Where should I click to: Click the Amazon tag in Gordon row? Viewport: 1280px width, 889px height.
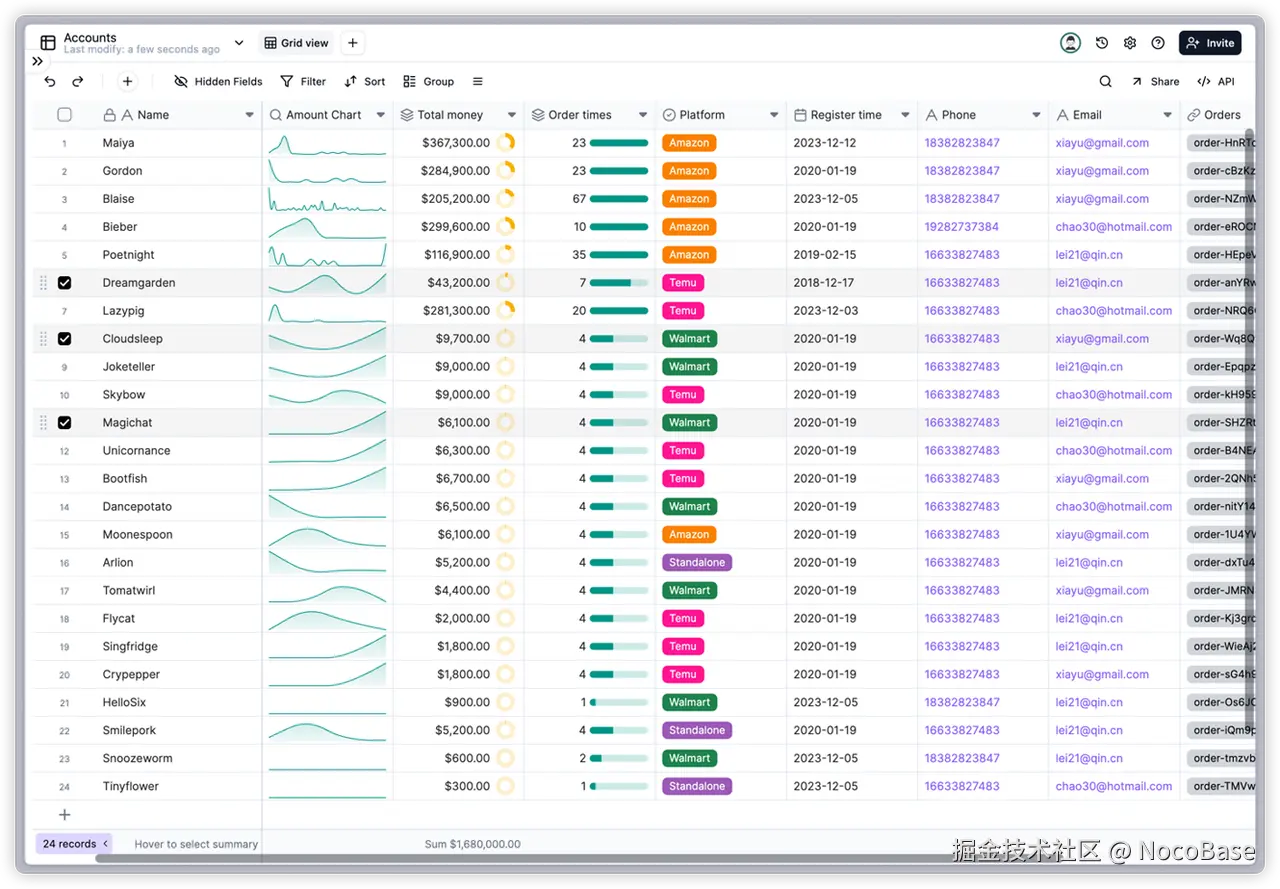pyautogui.click(x=689, y=171)
